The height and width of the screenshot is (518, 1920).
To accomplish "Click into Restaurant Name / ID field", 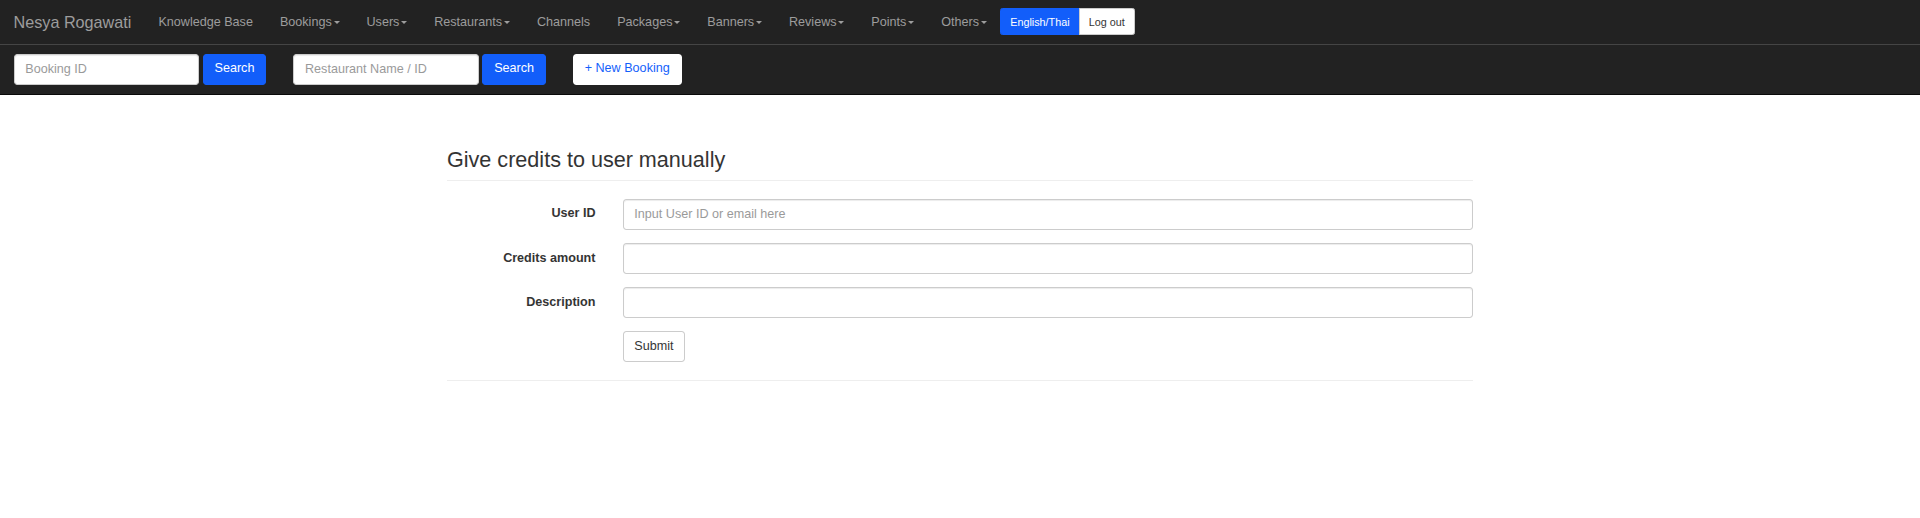I will tap(385, 69).
